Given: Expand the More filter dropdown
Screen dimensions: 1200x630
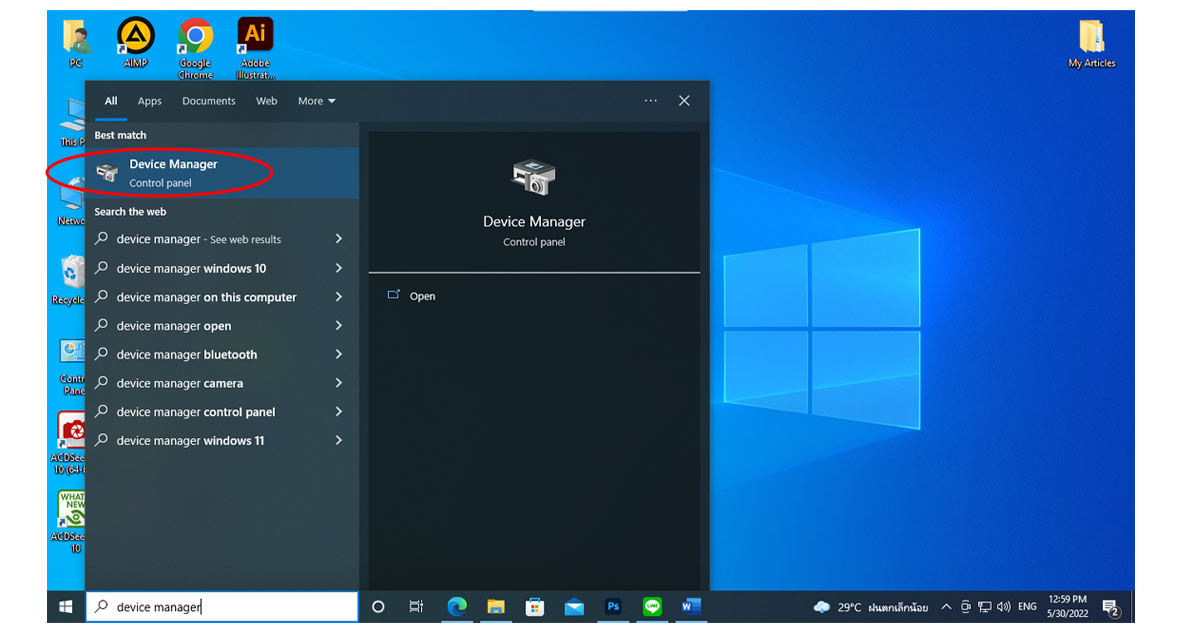Looking at the screenshot, I should [x=316, y=101].
